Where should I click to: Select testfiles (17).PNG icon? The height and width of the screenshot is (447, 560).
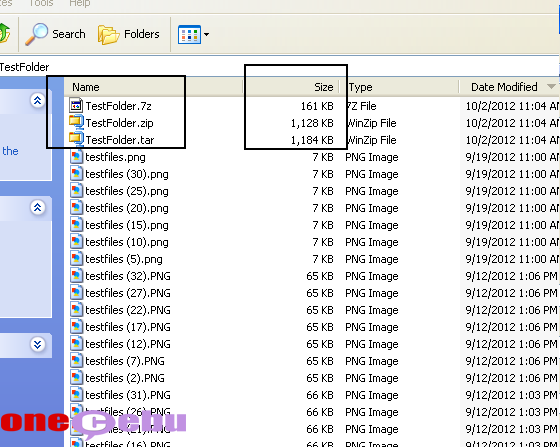click(x=76, y=327)
